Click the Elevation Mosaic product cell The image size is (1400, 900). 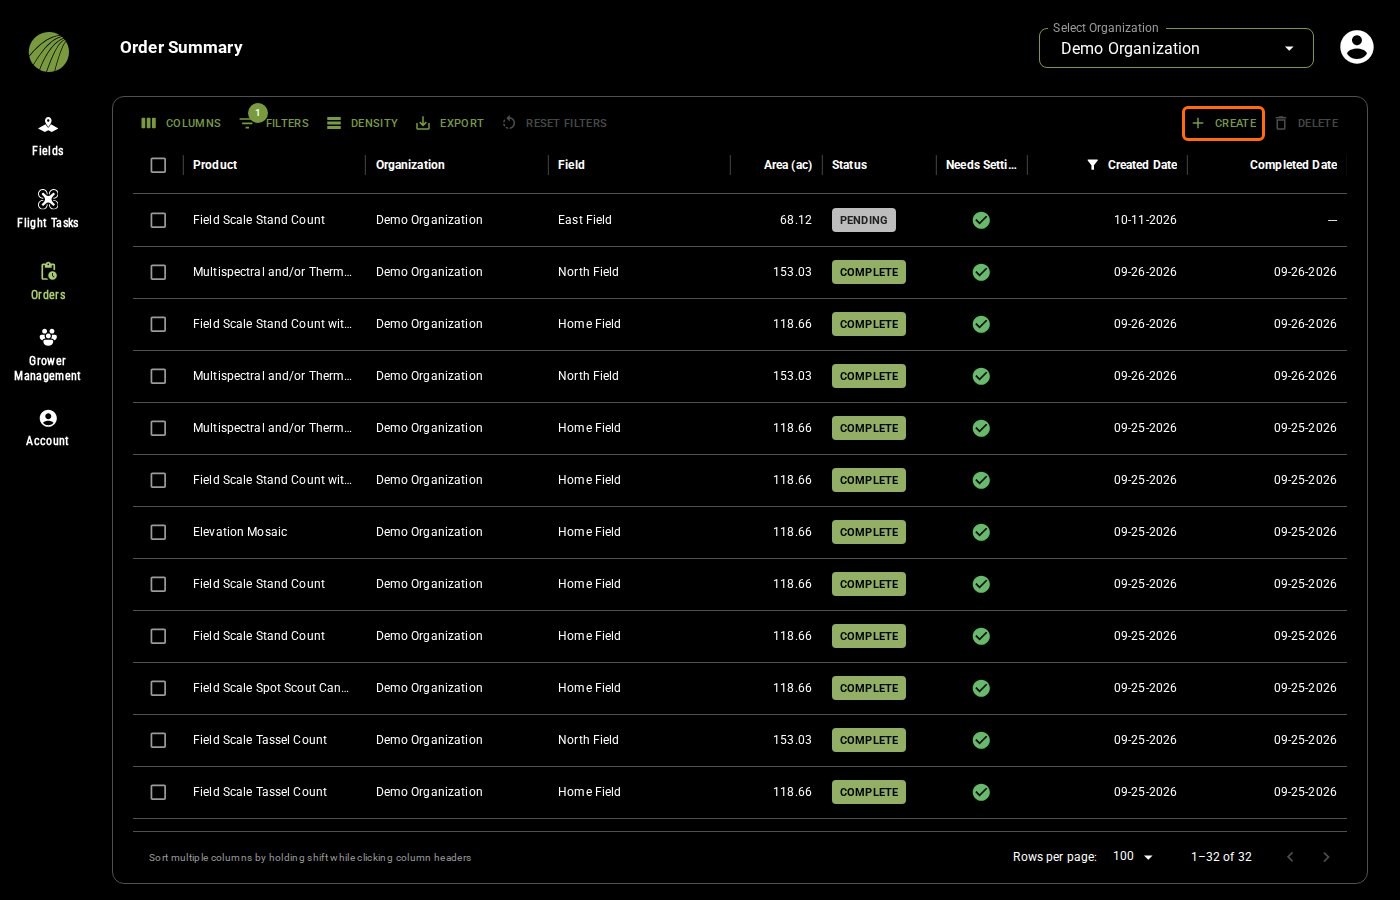(x=240, y=532)
